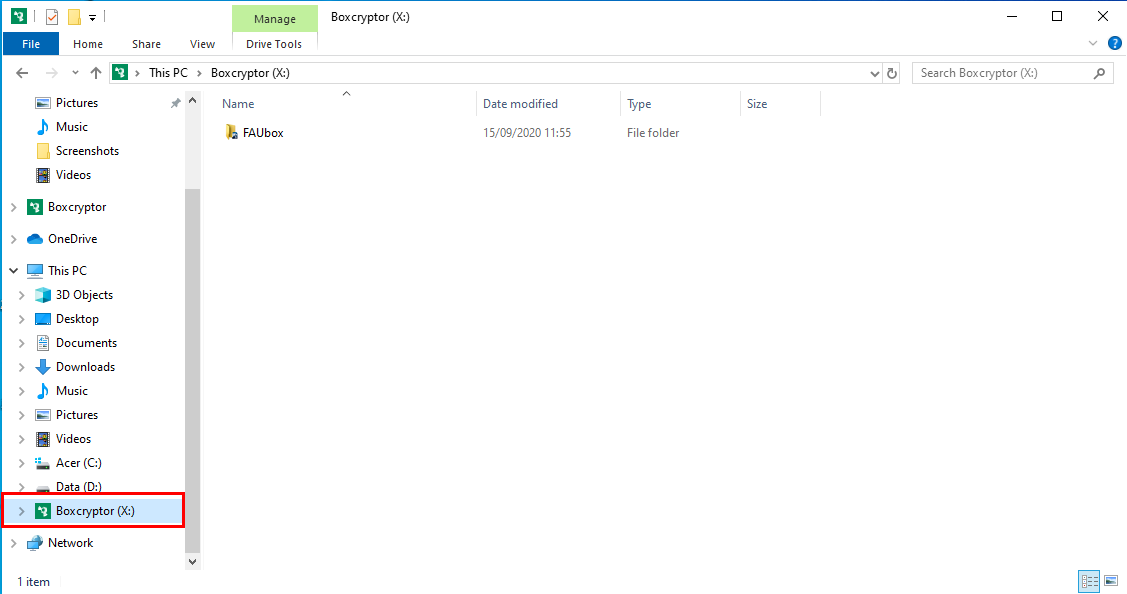The height and width of the screenshot is (594, 1127).
Task: Expand the 3D Objects node
Action: [x=22, y=295]
